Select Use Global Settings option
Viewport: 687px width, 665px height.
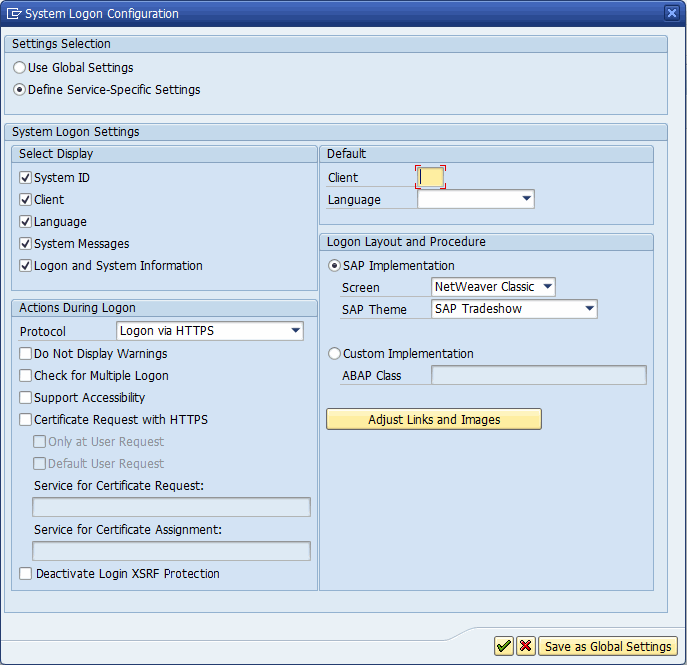(x=20, y=68)
